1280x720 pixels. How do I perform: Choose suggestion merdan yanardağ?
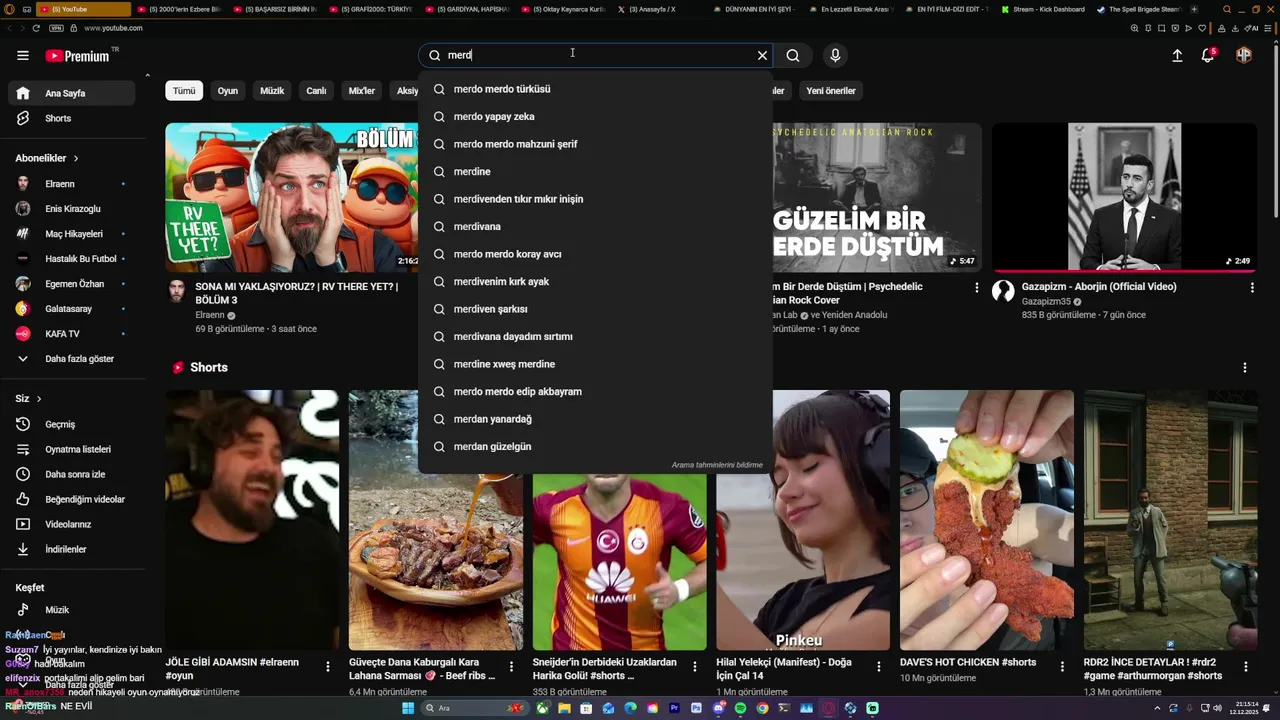click(595, 419)
